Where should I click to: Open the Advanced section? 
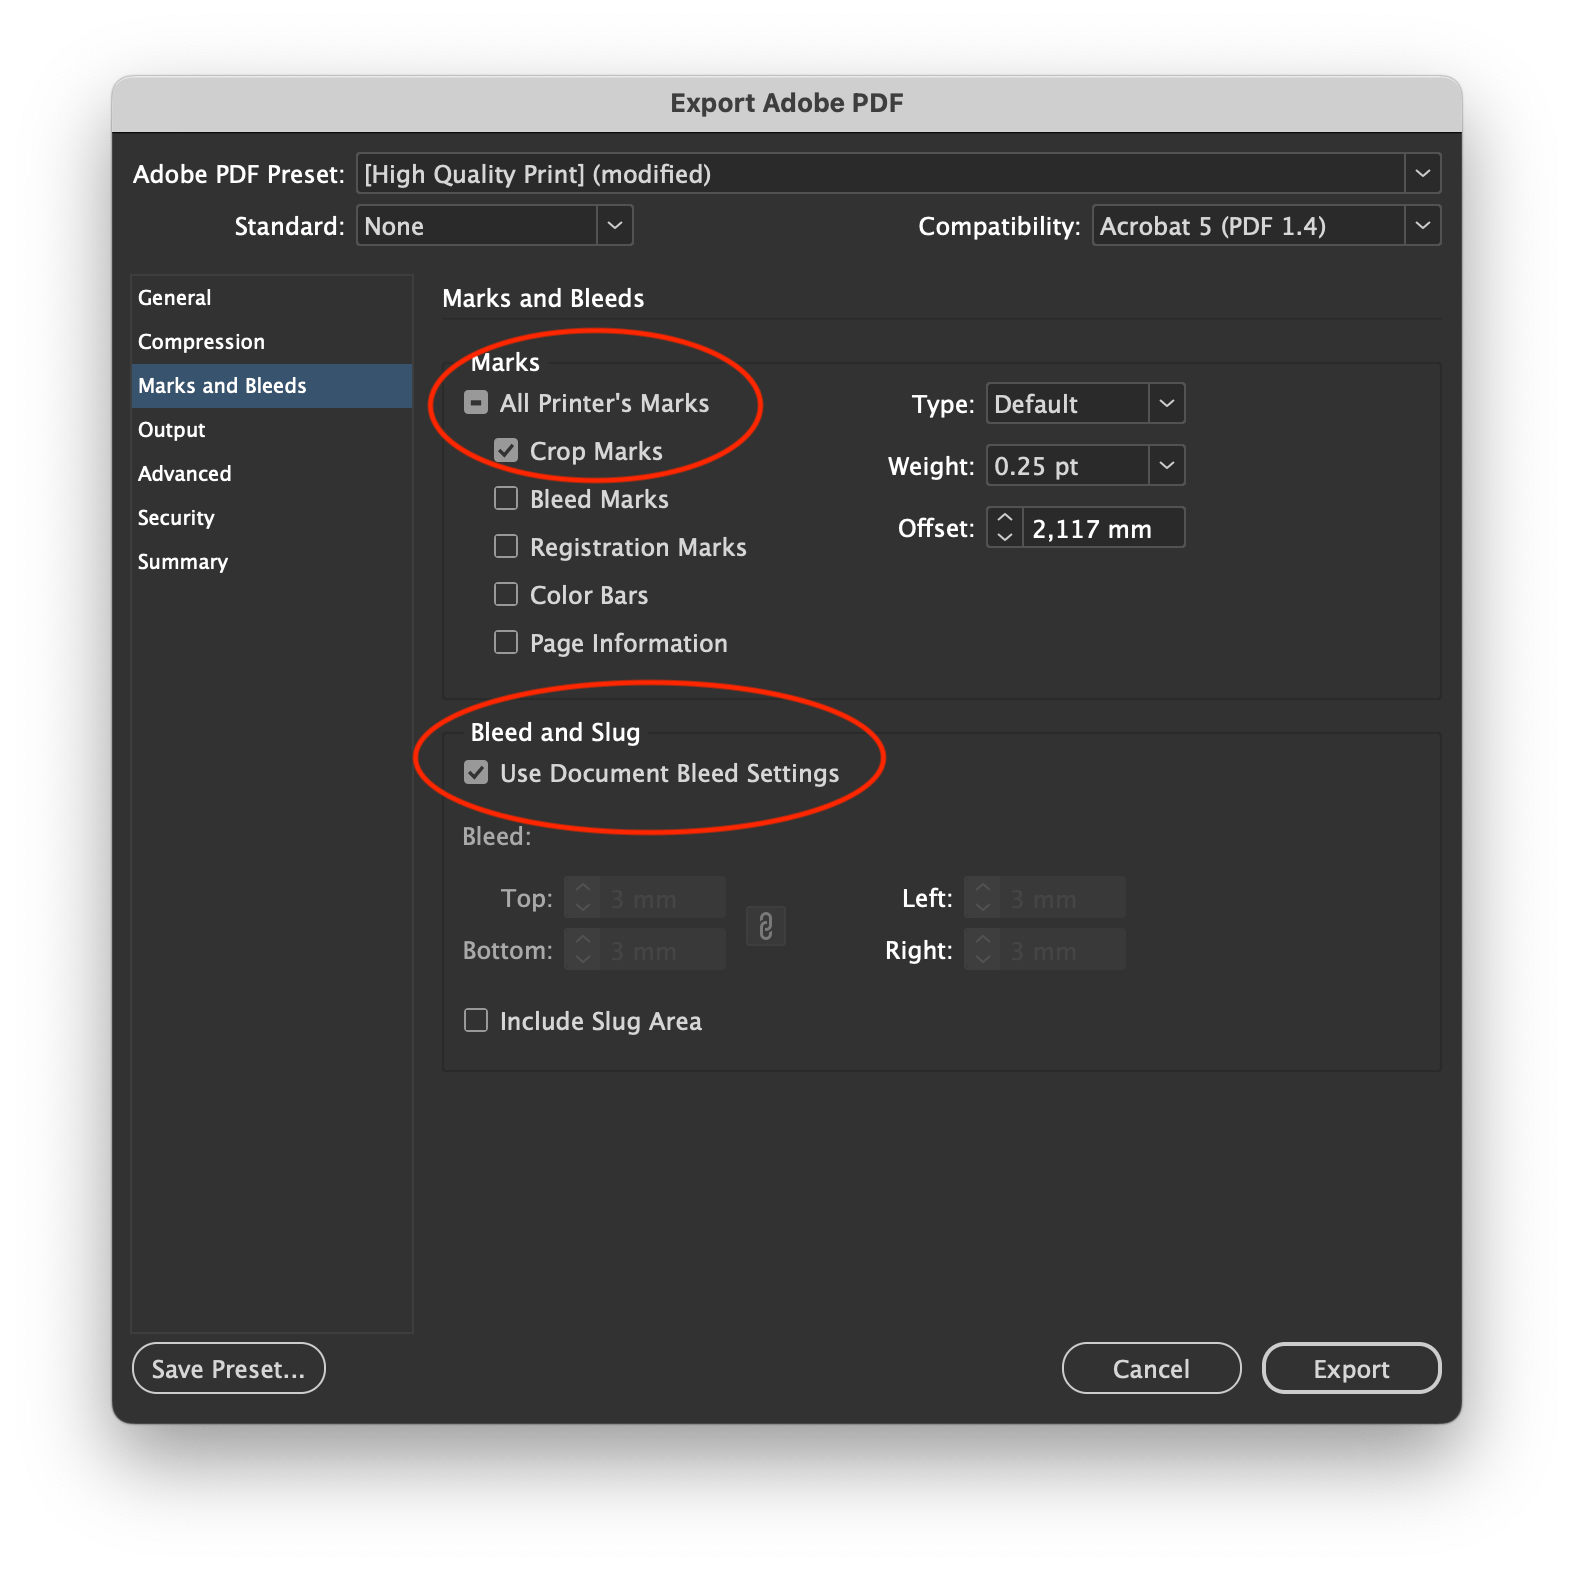(x=272, y=474)
